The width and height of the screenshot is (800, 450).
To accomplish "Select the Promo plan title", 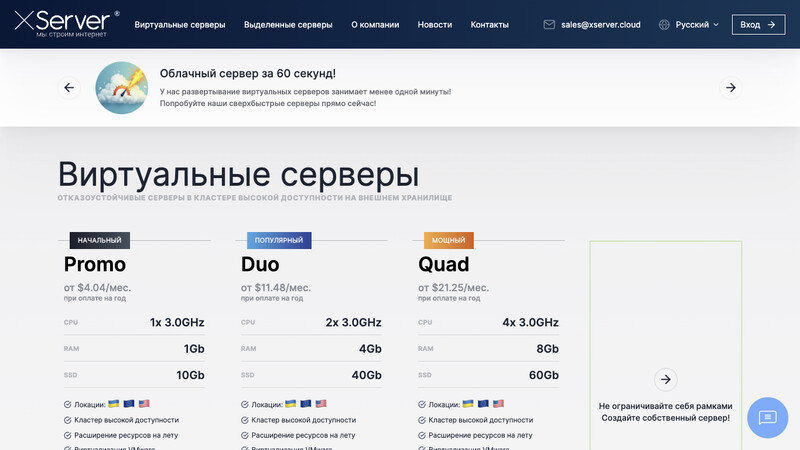I will click(x=95, y=264).
